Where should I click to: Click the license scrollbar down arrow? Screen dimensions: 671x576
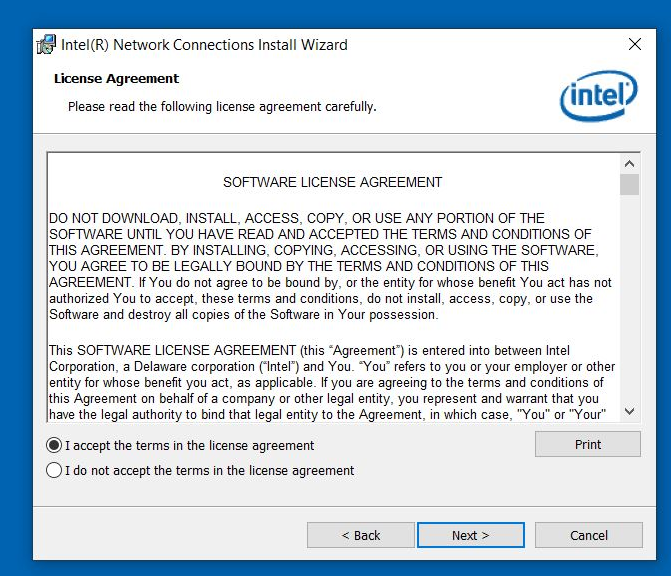tap(629, 411)
